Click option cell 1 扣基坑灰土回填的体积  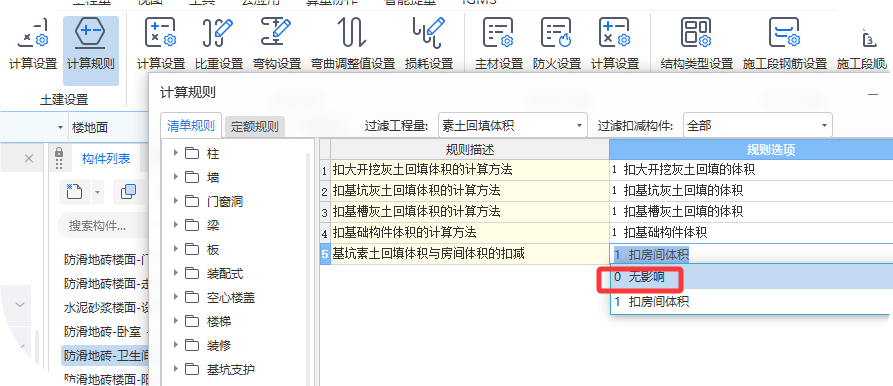coord(751,191)
